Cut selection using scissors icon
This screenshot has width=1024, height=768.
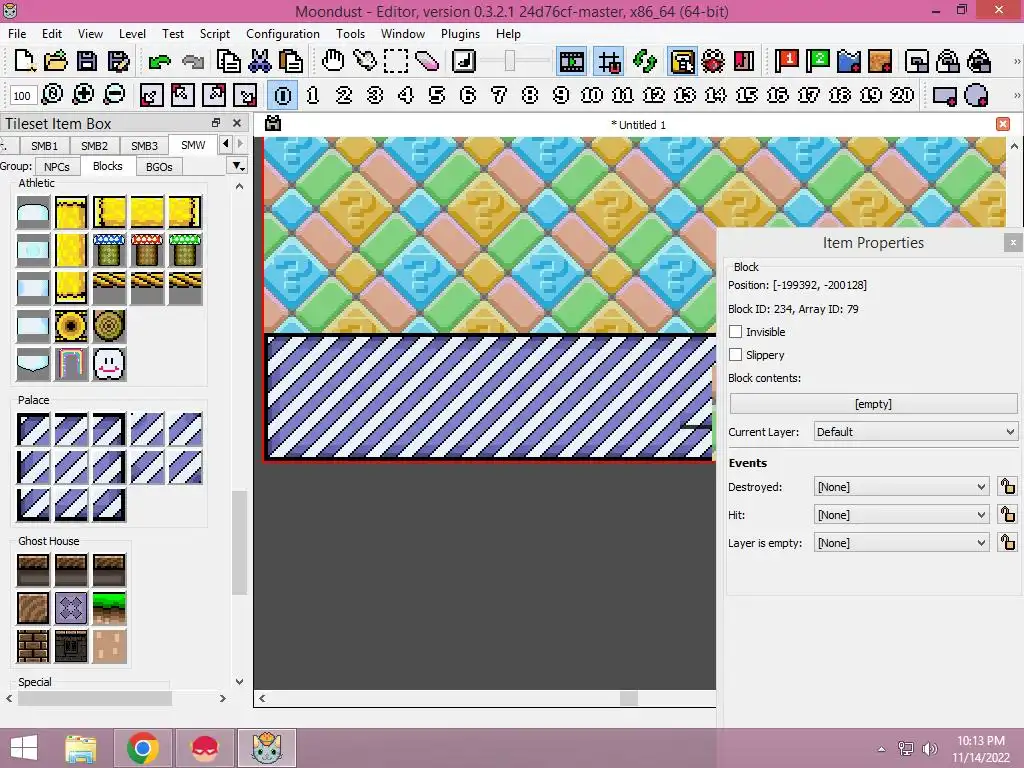click(x=259, y=61)
